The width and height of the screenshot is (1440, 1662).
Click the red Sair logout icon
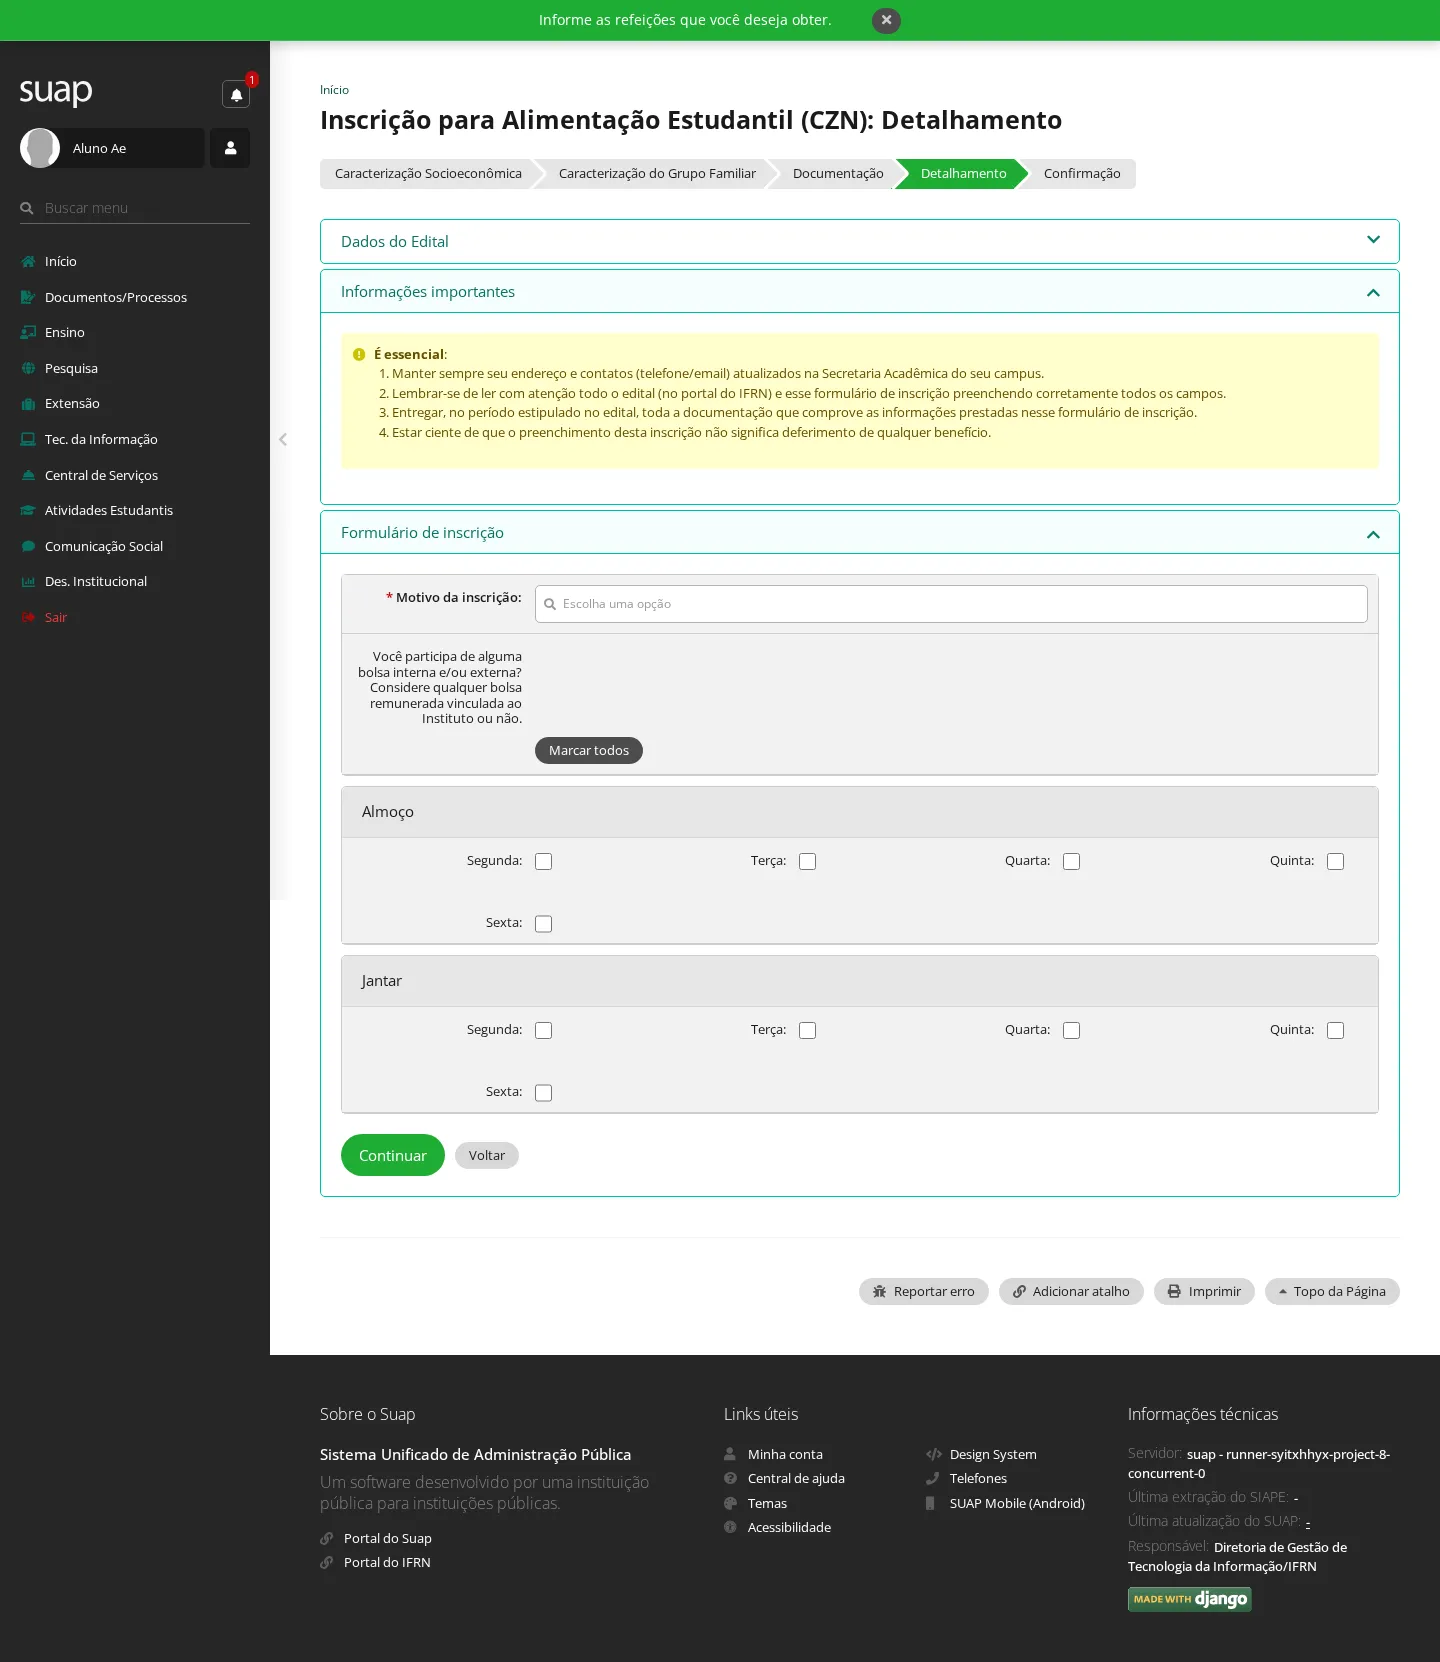pyautogui.click(x=28, y=617)
